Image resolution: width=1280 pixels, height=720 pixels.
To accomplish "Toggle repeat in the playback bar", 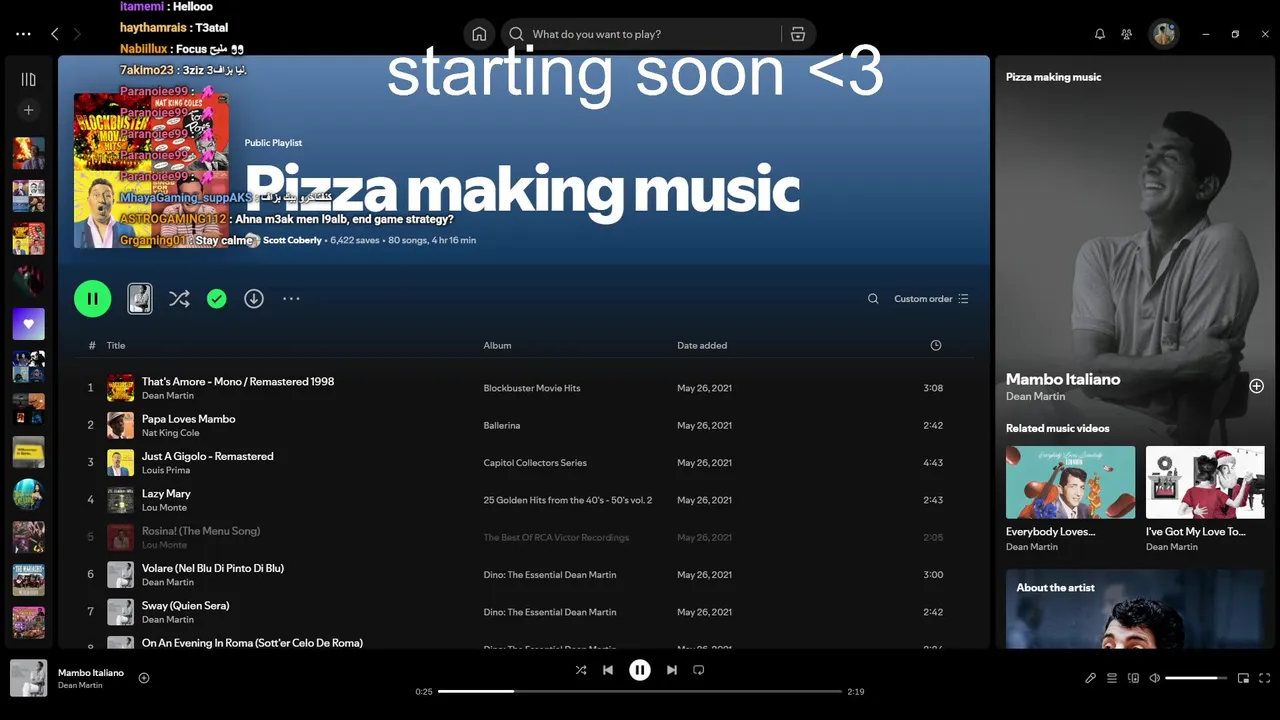I will [x=699, y=670].
